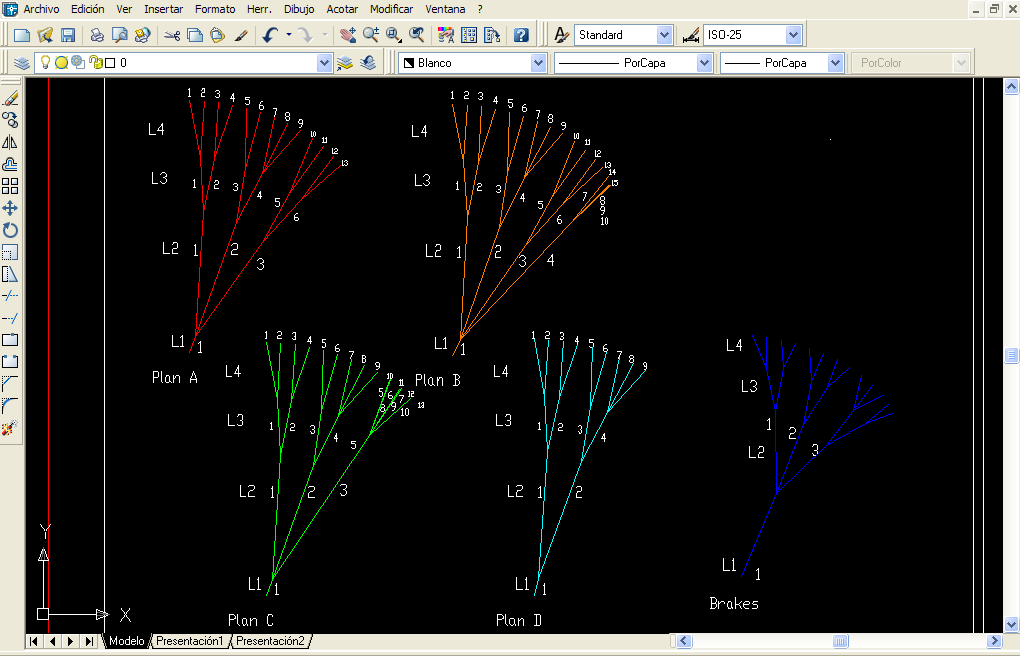Save the drawing with floppy disk icon
This screenshot has height=656, width=1020.
tap(68, 35)
